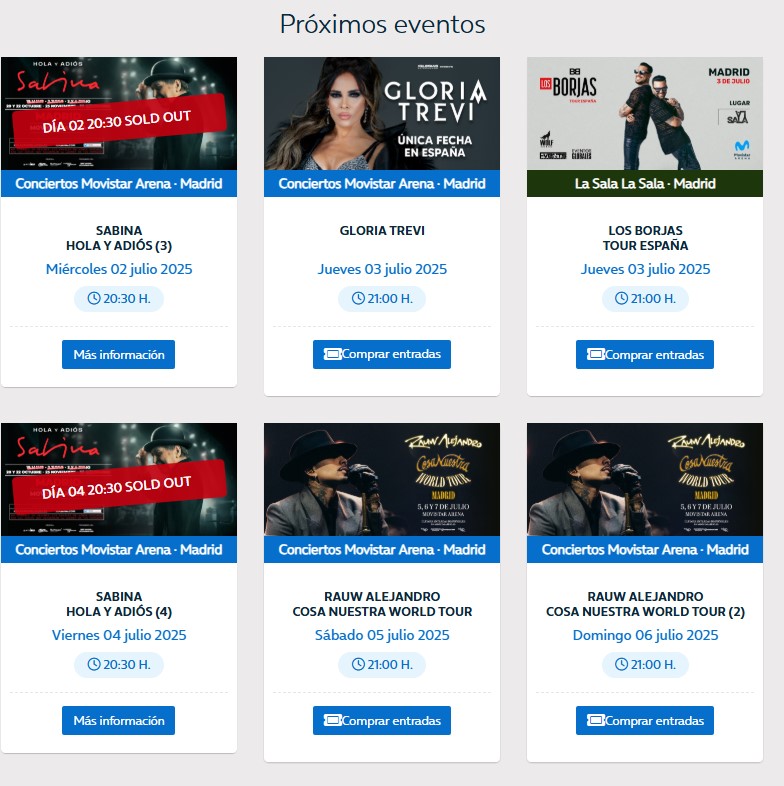784x786 pixels.
Task: Open Más información for Sabina Hola y Adiós (3)
Action: coord(118,354)
